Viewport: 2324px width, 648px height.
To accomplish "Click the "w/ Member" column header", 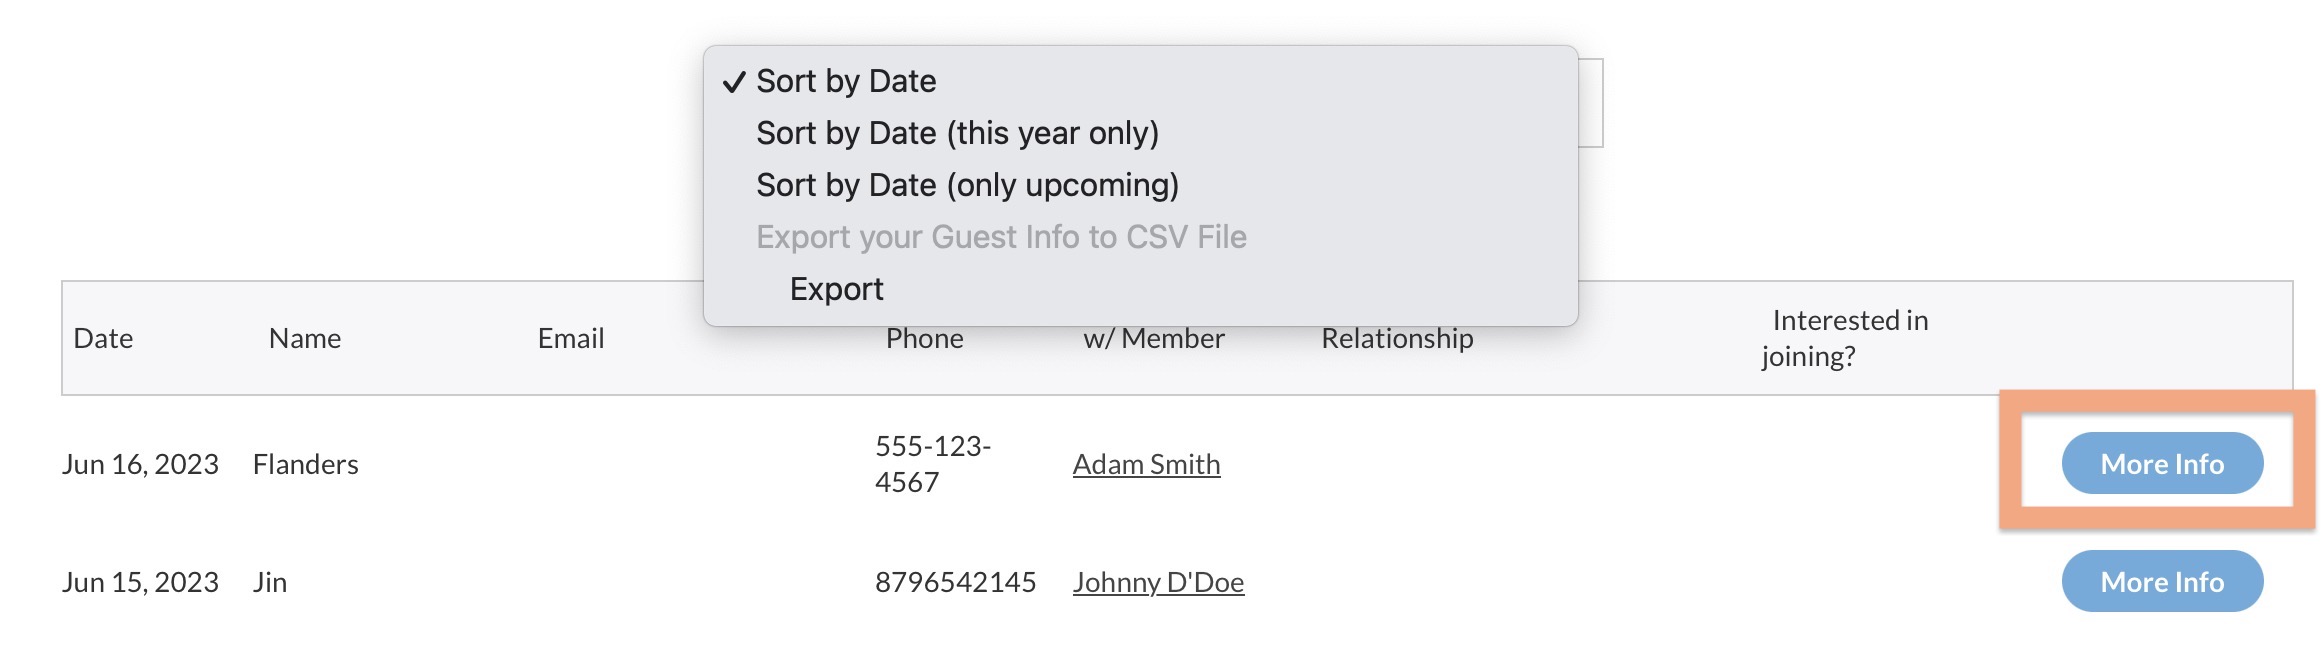I will pyautogui.click(x=1154, y=339).
